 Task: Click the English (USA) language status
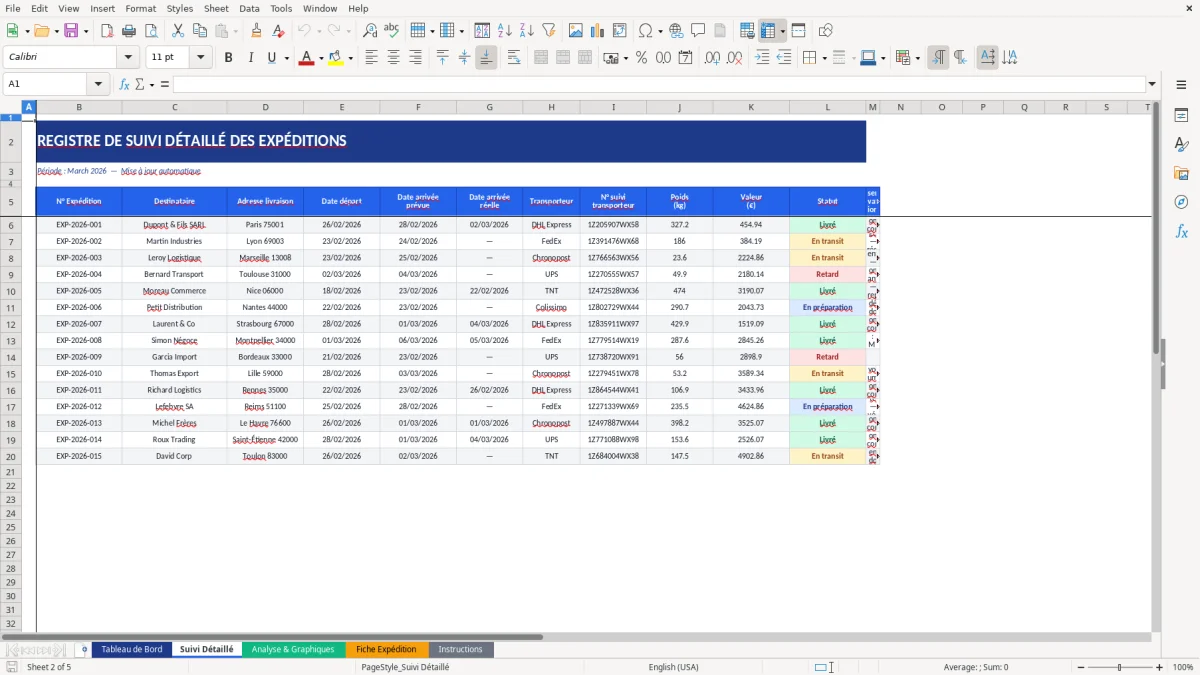[x=673, y=667]
